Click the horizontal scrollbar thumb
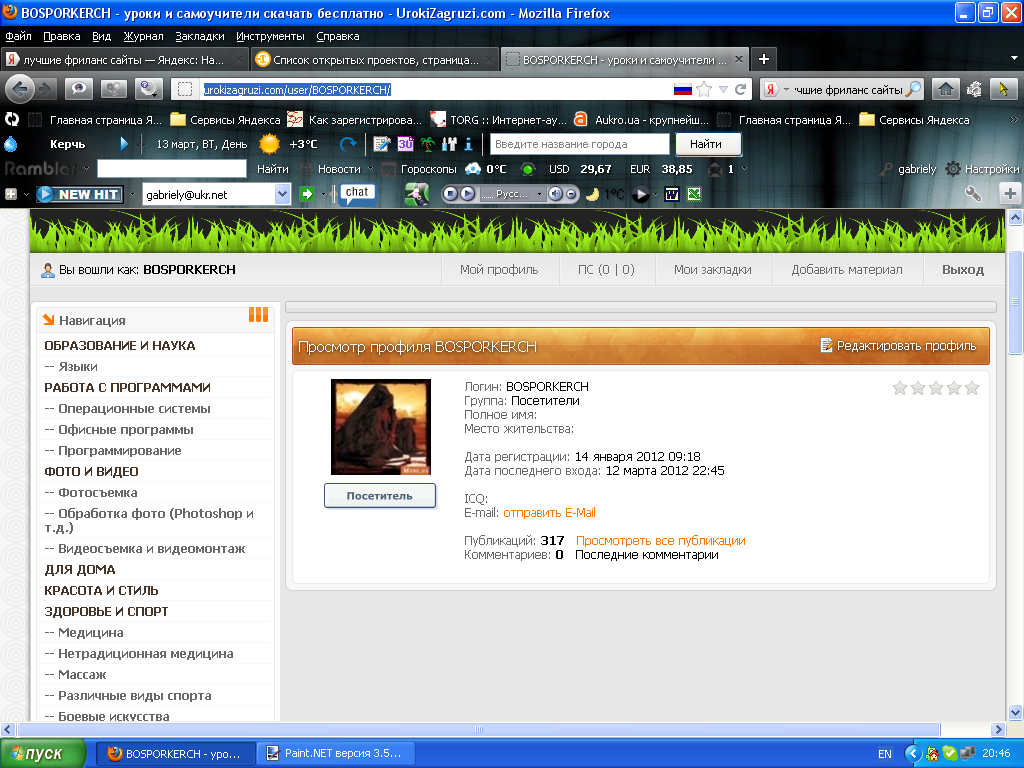Image resolution: width=1024 pixels, height=768 pixels. (x=478, y=729)
